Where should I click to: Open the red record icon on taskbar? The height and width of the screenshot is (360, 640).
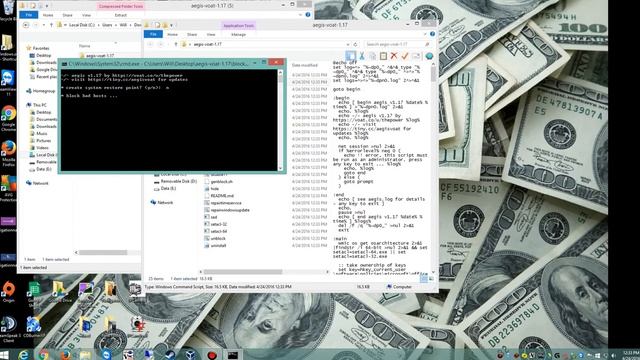pos(212,355)
